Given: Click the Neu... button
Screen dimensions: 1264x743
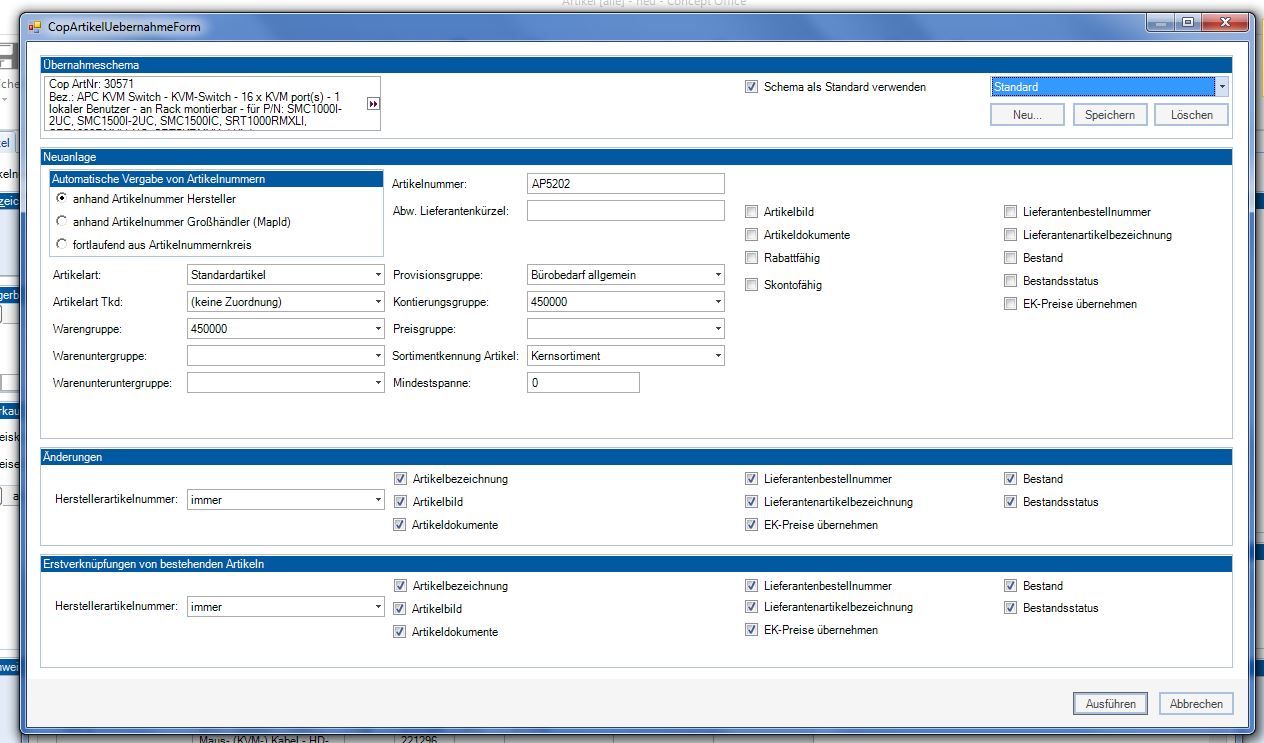Looking at the screenshot, I should click(1027, 115).
